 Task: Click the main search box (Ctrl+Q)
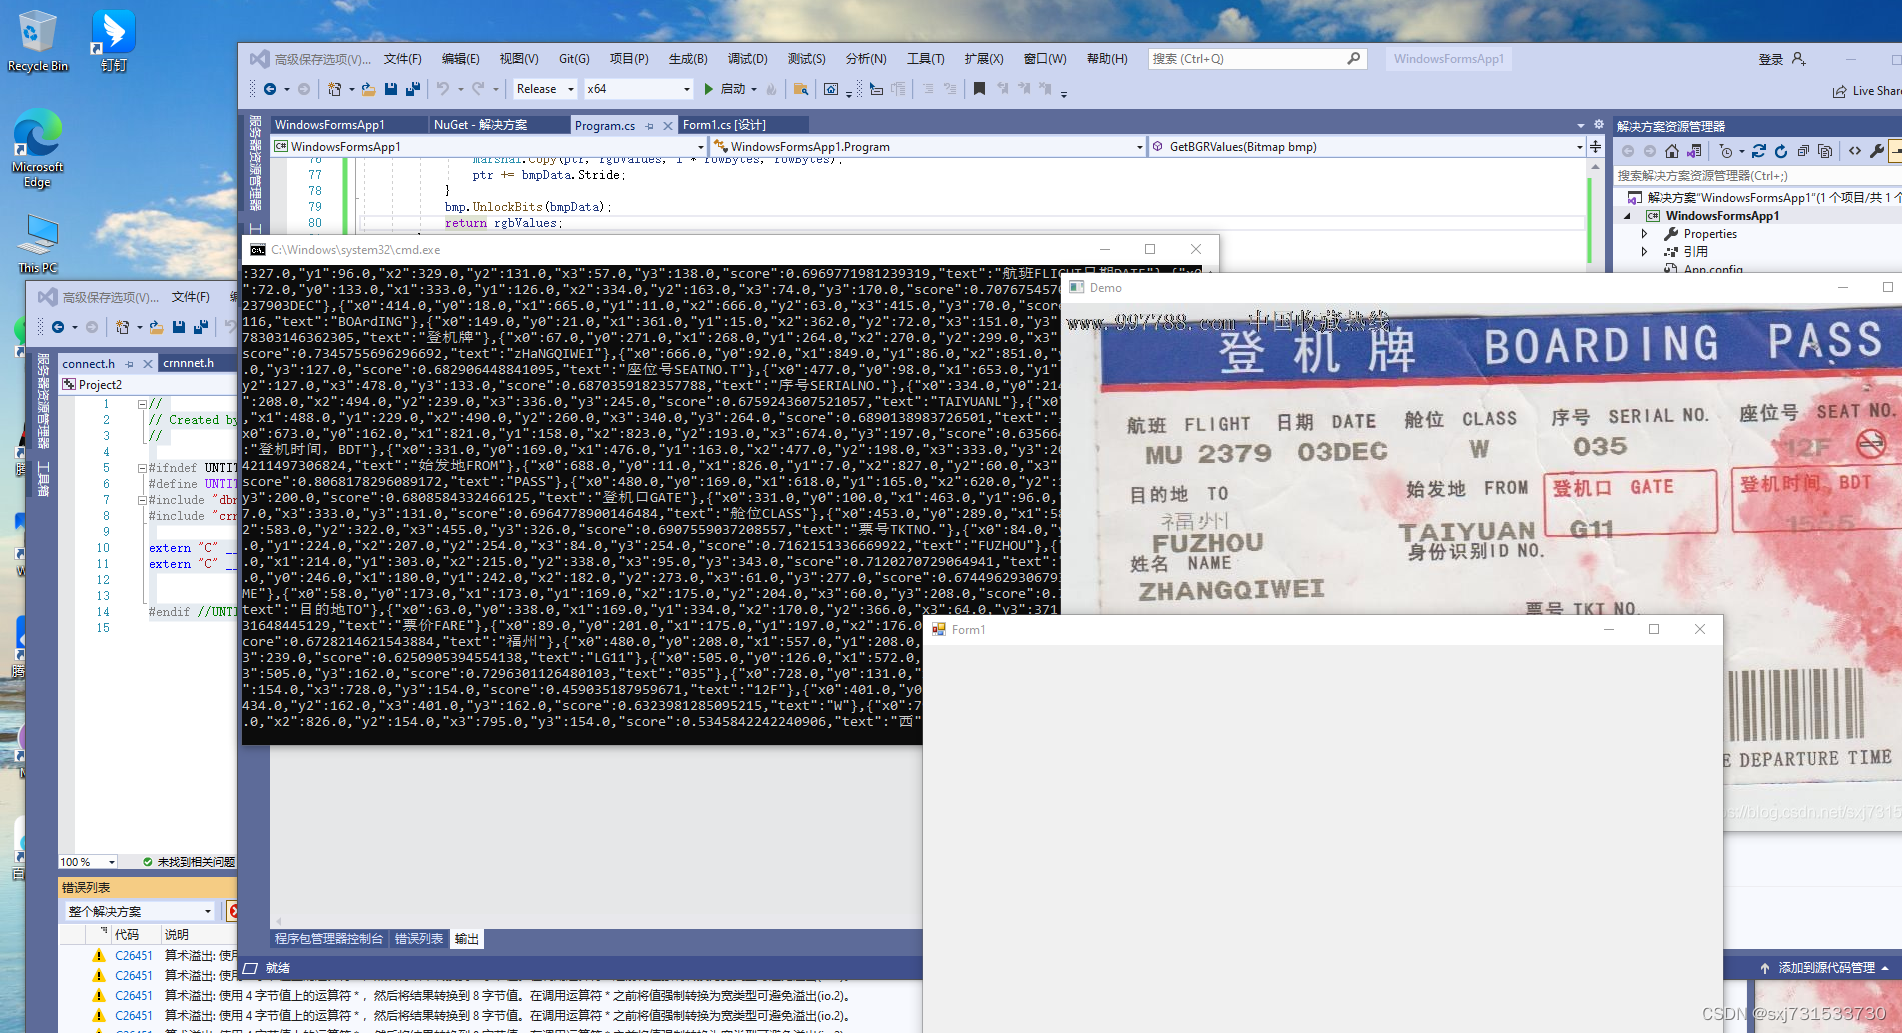click(1256, 59)
